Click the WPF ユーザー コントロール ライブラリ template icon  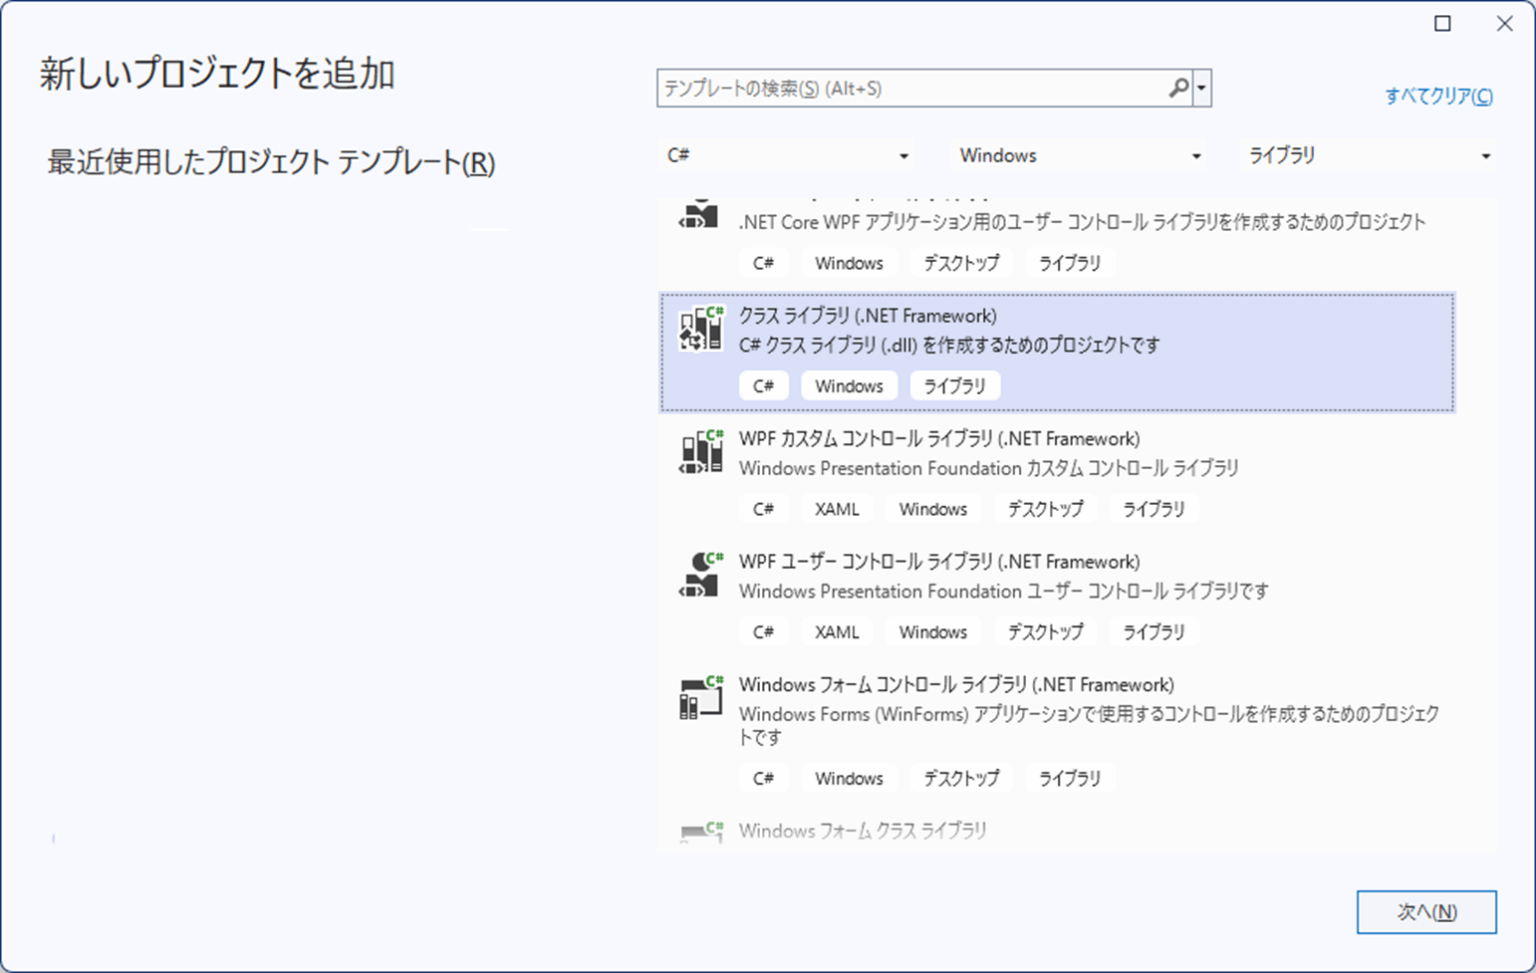(x=701, y=574)
